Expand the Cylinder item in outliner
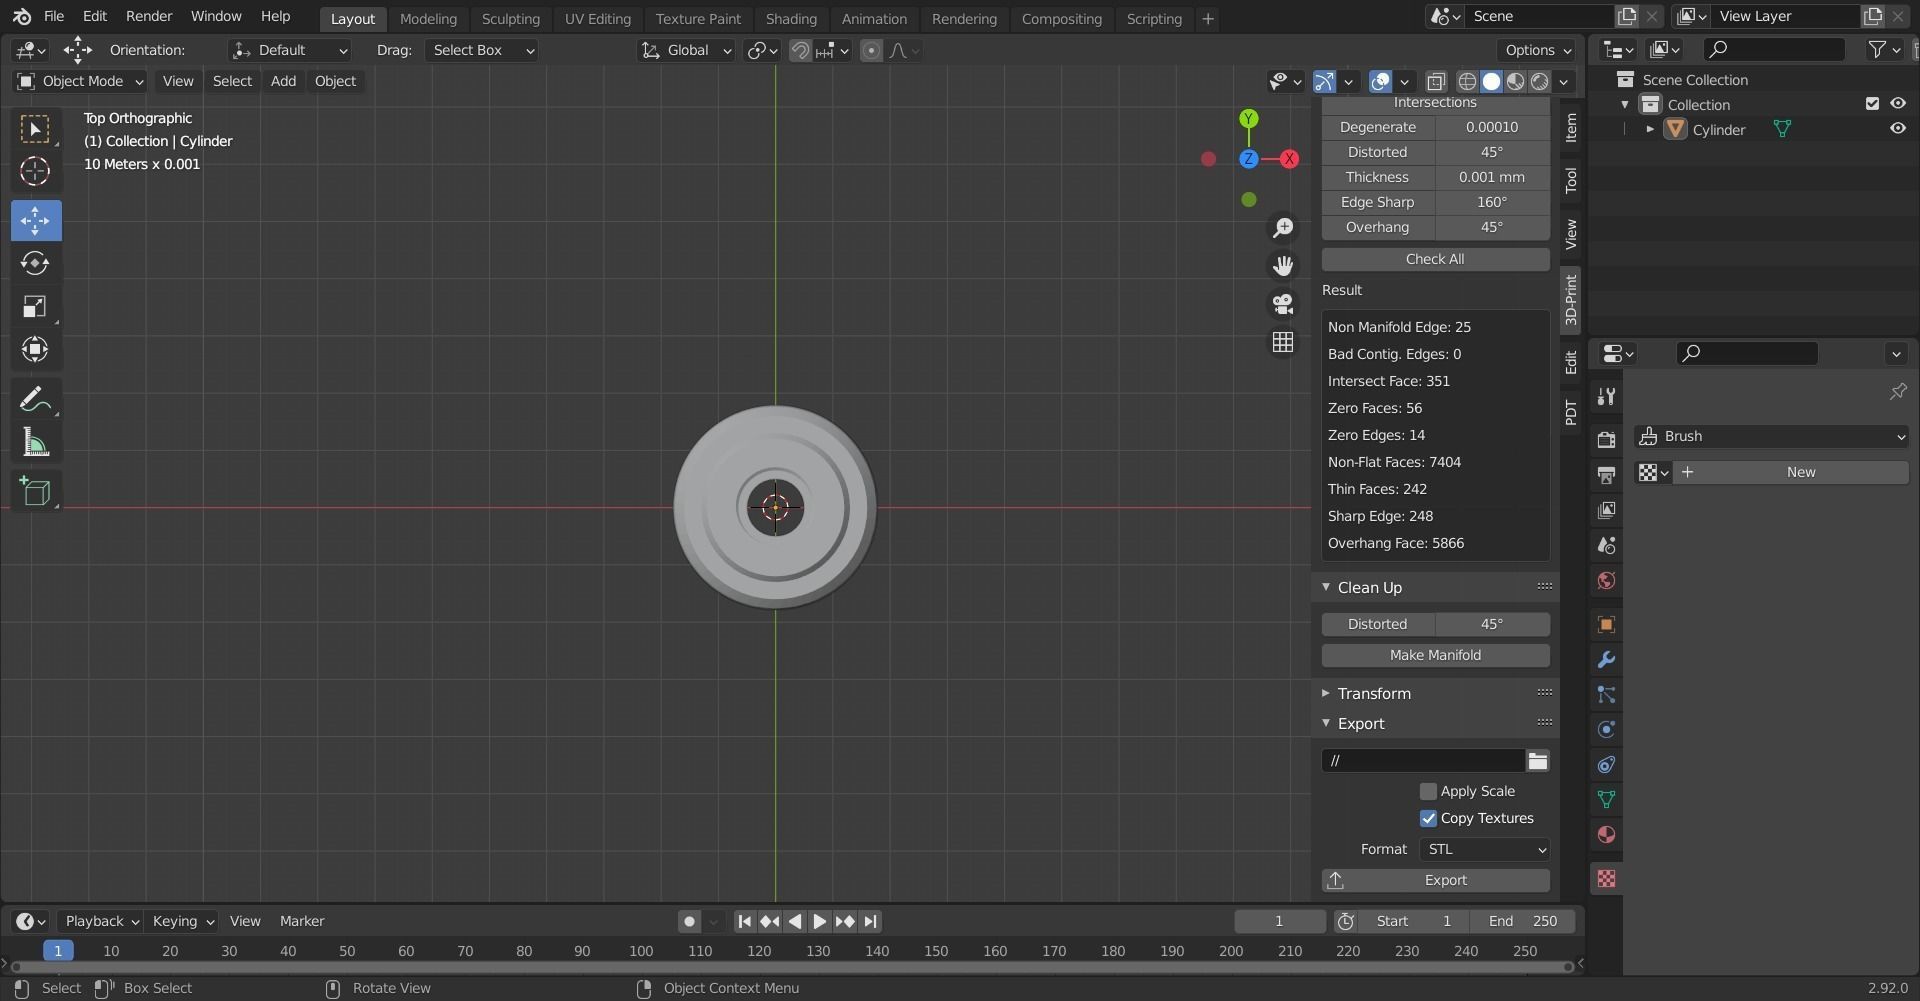Screen dimensions: 1920x1001 click(1650, 129)
